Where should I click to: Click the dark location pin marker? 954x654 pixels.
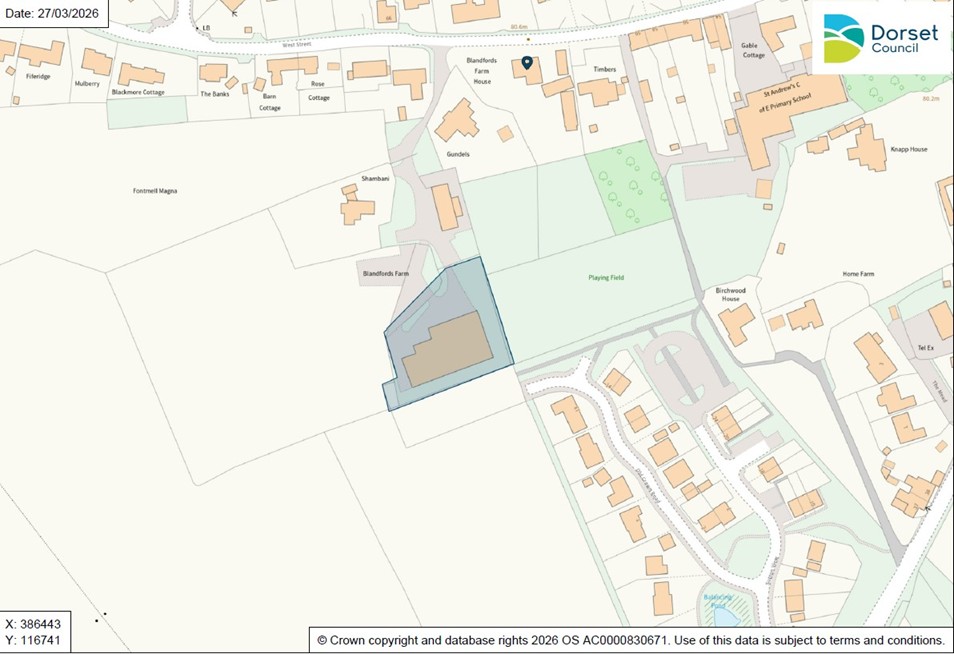click(x=527, y=63)
